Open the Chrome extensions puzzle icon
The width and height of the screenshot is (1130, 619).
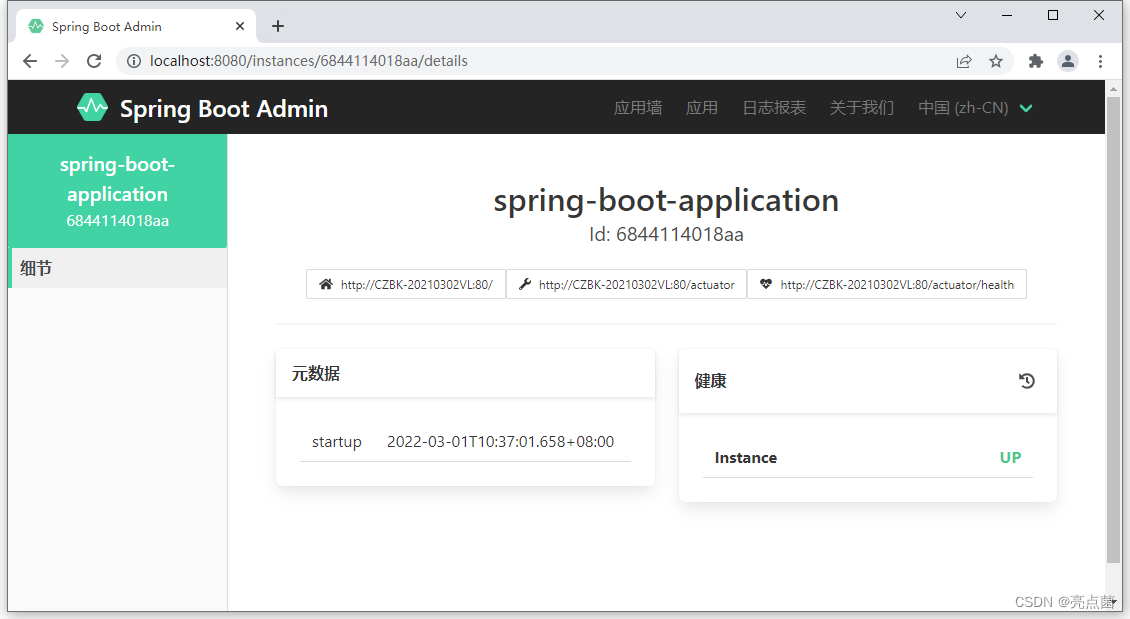click(1035, 61)
